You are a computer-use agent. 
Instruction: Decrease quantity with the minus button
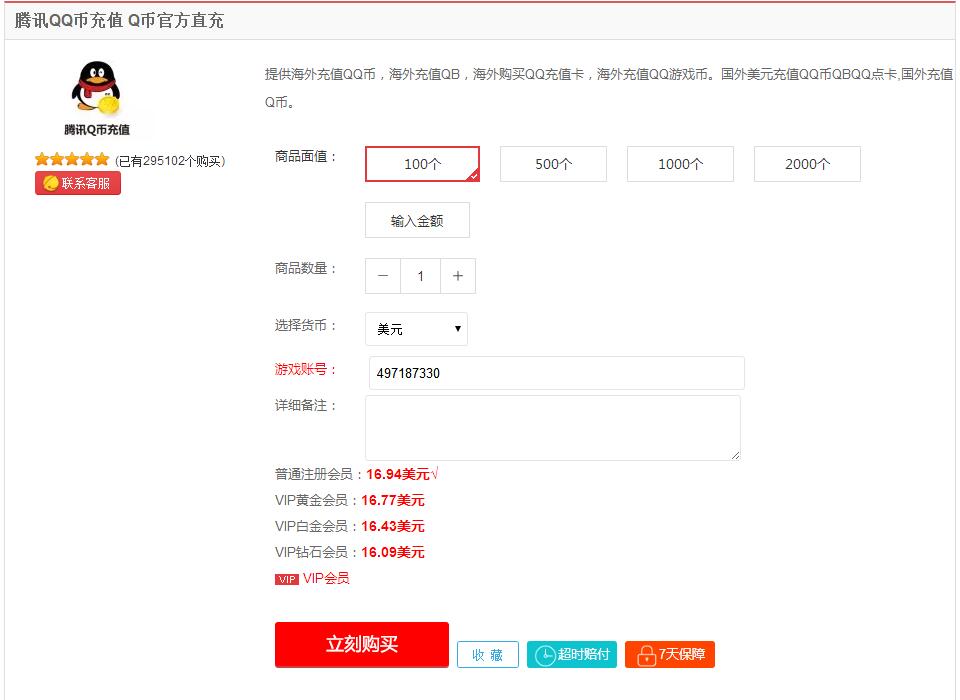[383, 276]
